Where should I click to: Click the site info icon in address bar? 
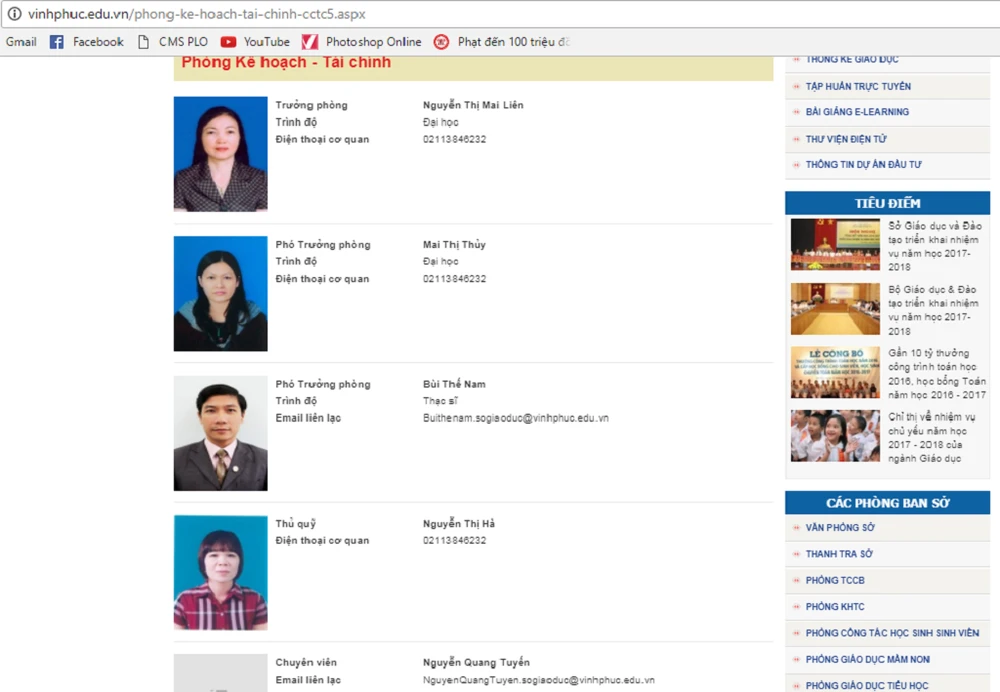click(x=14, y=14)
